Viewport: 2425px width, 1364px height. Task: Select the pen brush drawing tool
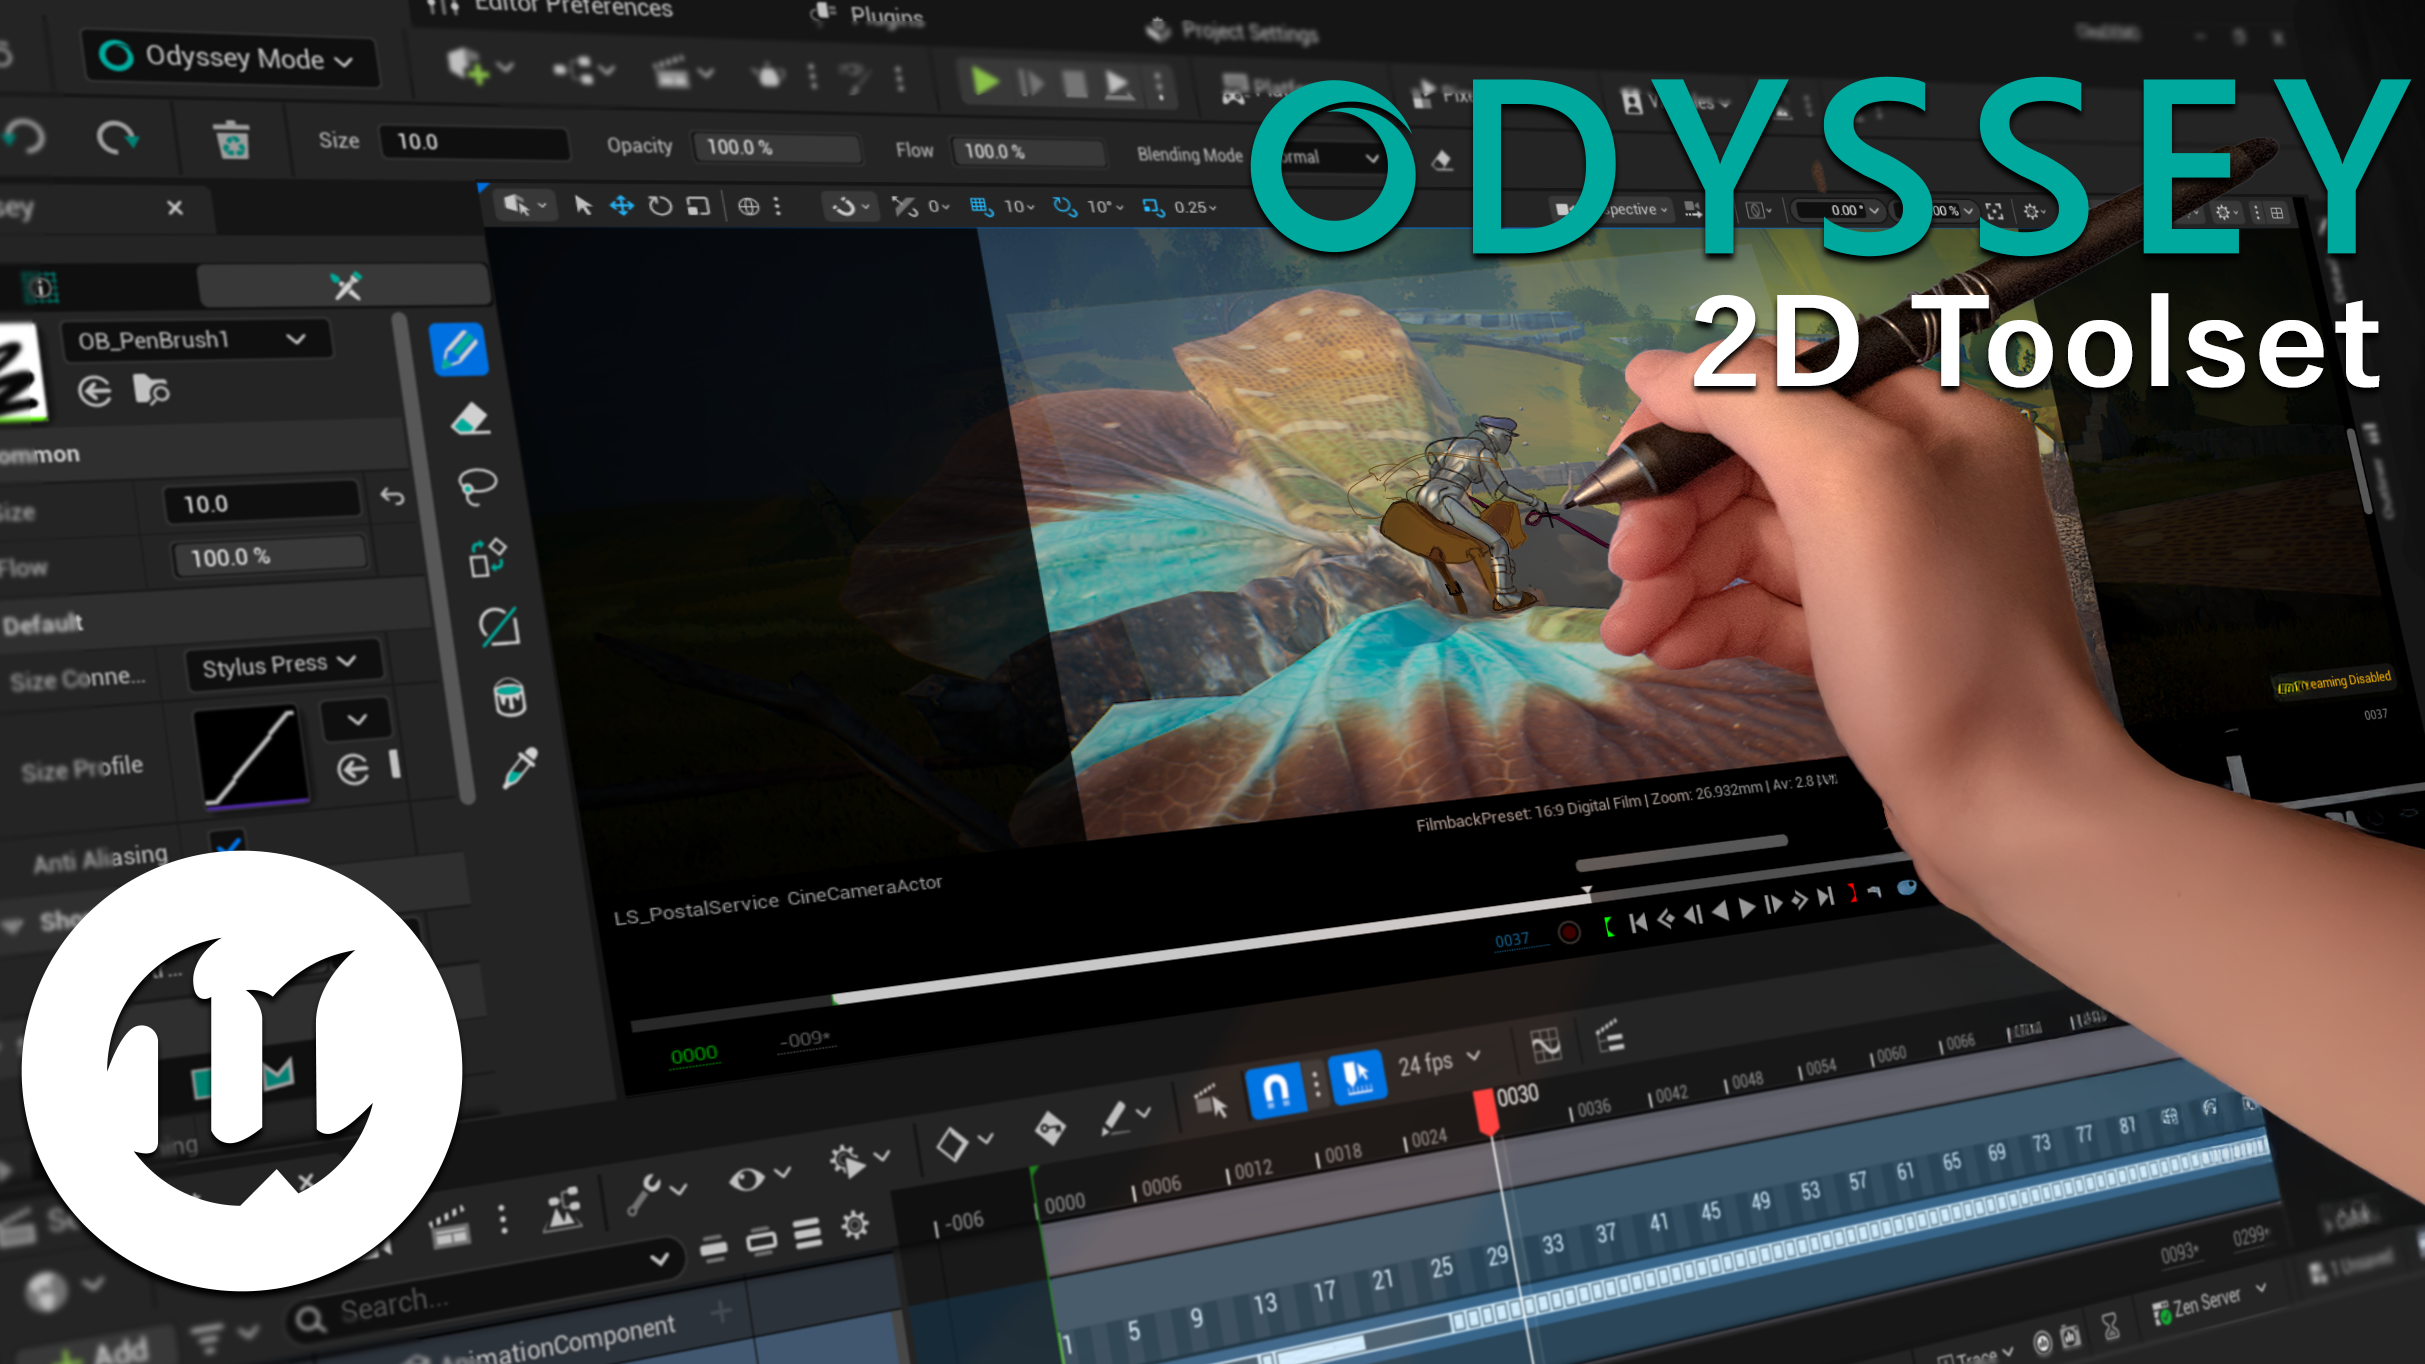pyautogui.click(x=459, y=350)
